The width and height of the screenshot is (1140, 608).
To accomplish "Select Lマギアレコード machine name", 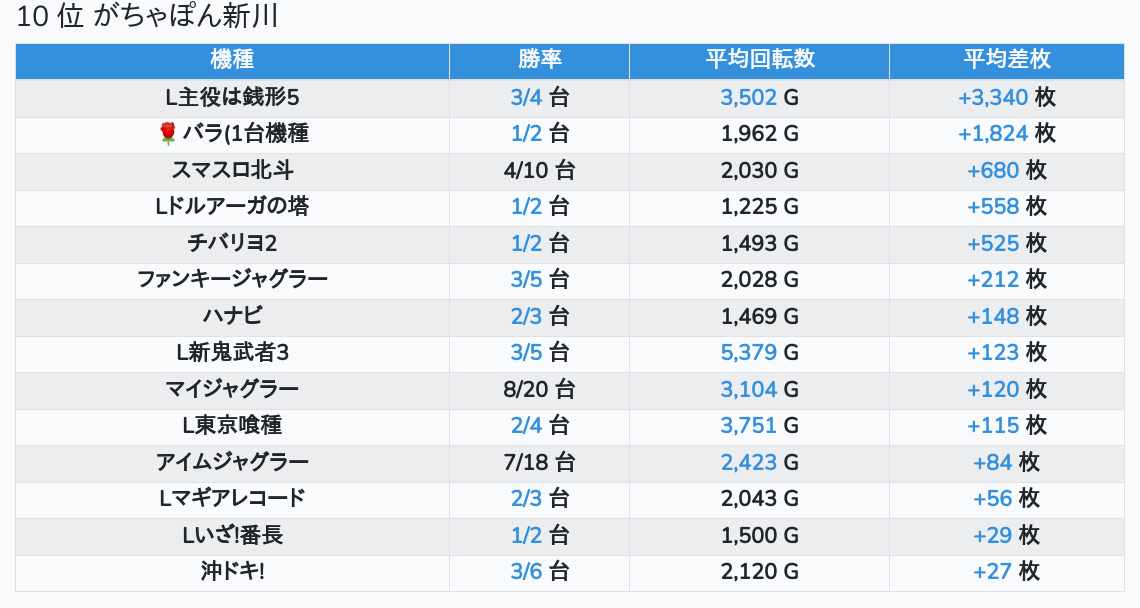I will [232, 499].
